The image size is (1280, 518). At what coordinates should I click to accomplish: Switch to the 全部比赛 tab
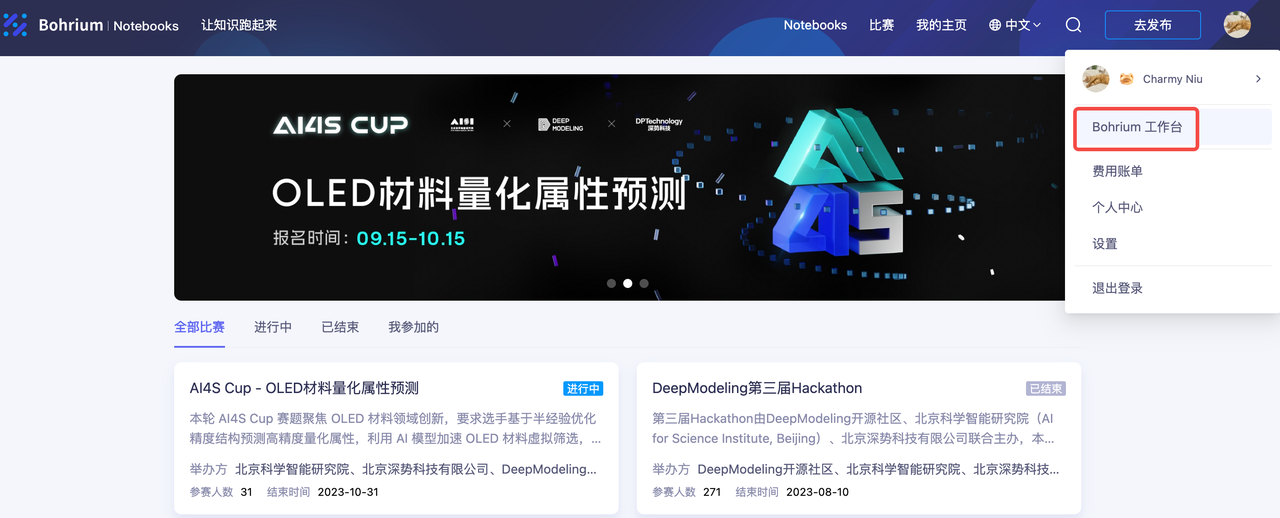tap(199, 327)
